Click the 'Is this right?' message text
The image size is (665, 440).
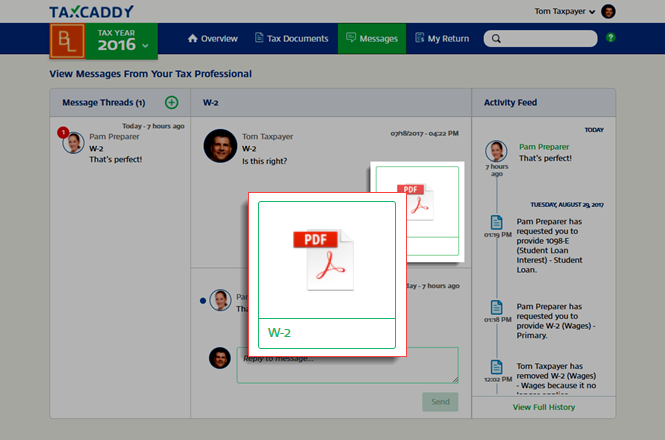pos(265,161)
